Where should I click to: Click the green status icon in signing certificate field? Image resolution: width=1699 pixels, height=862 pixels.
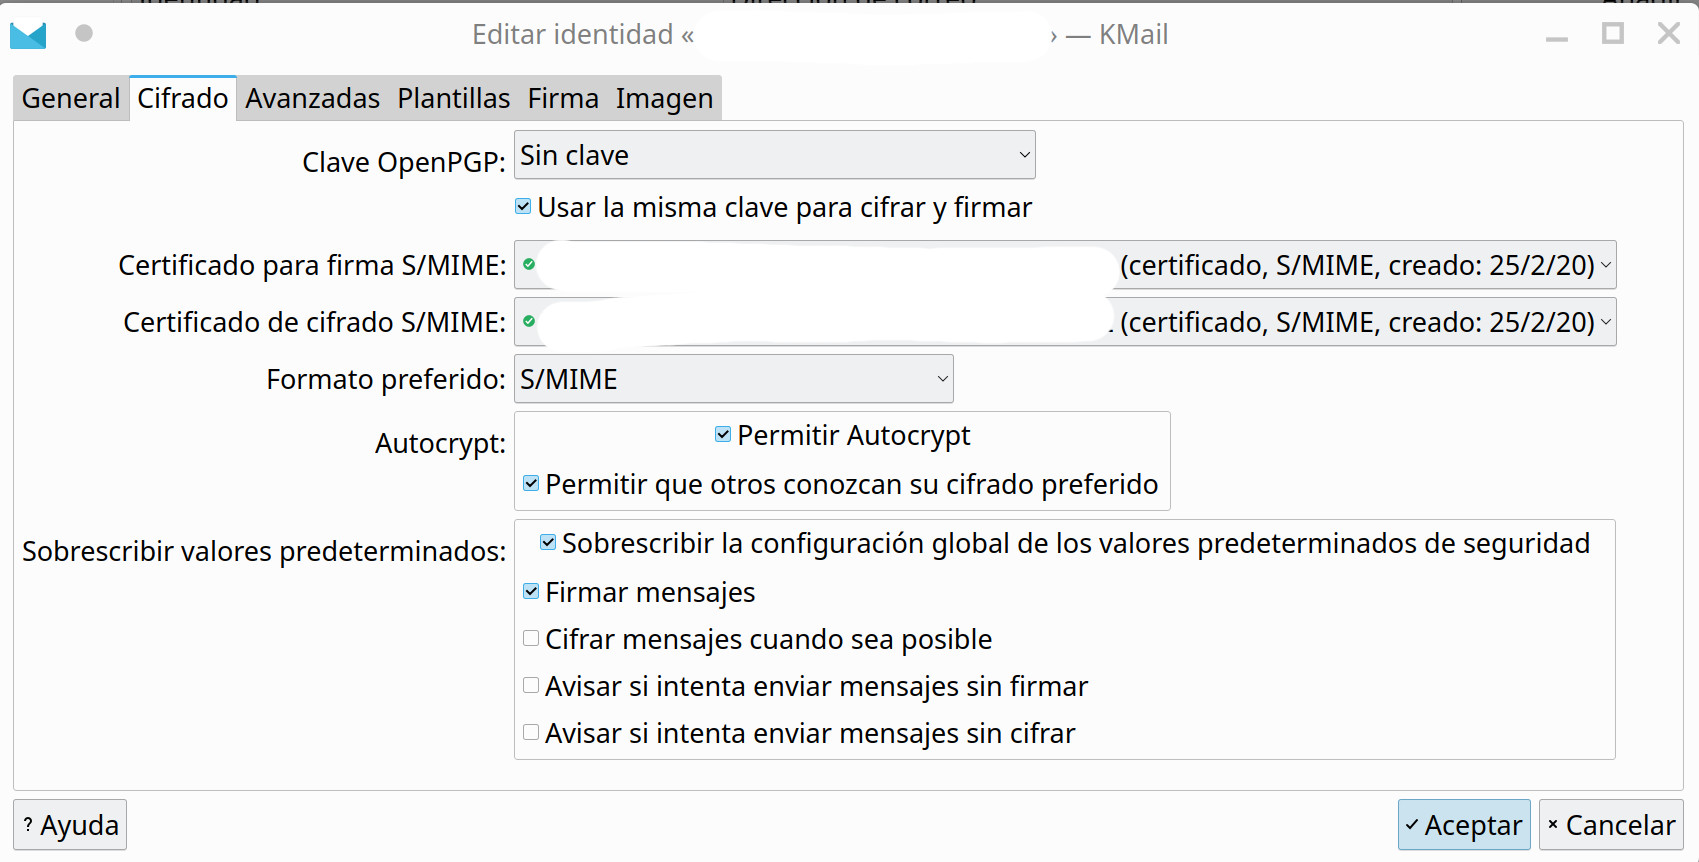[529, 265]
